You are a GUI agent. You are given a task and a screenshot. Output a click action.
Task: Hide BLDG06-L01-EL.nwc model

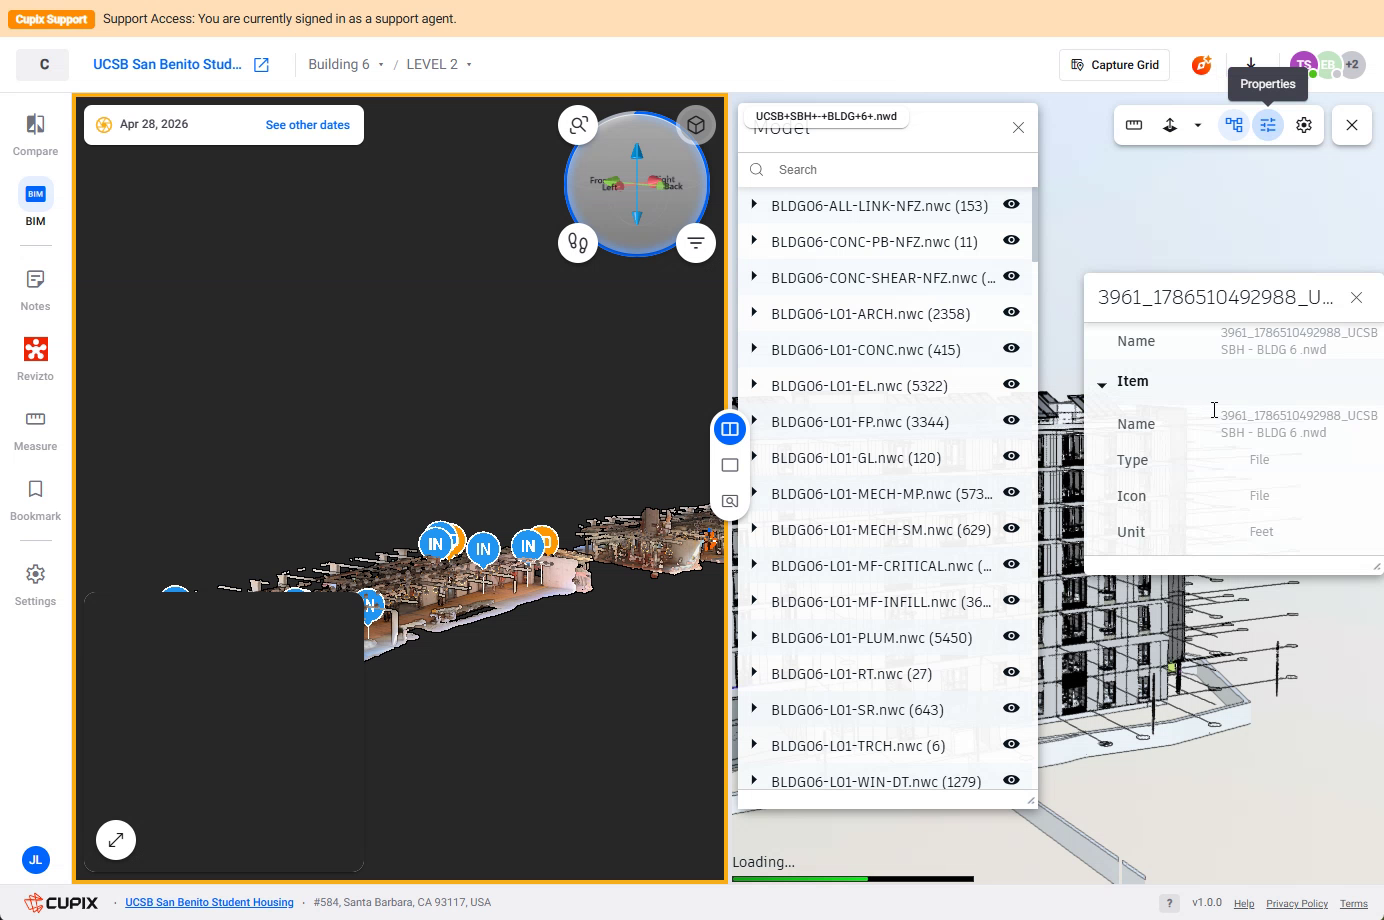pyautogui.click(x=1011, y=384)
